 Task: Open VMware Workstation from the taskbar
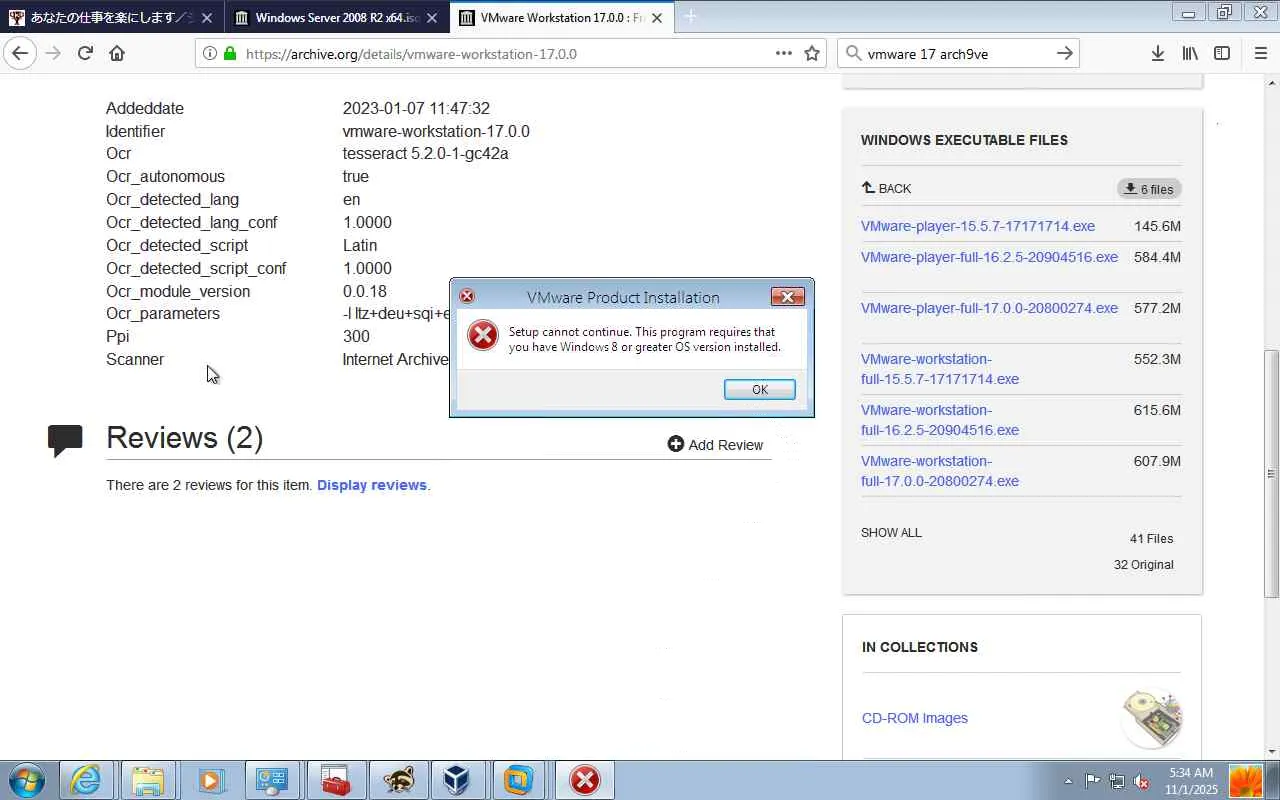click(519, 780)
